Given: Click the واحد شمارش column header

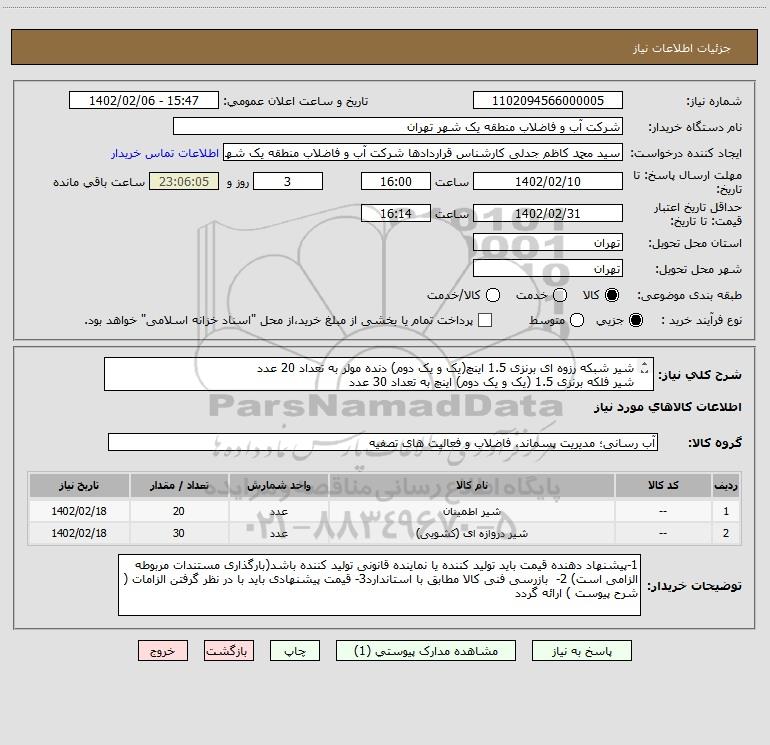Looking at the screenshot, I should (278, 485).
